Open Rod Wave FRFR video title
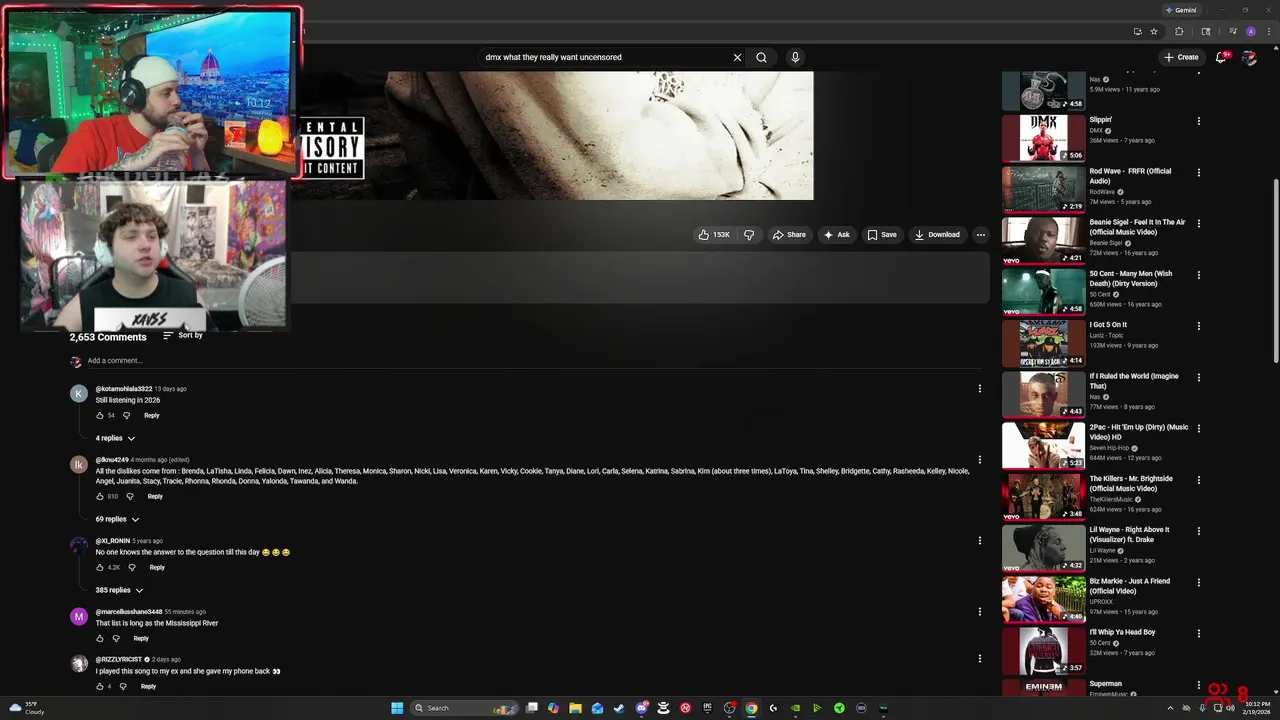The image size is (1280, 720). [1130, 176]
